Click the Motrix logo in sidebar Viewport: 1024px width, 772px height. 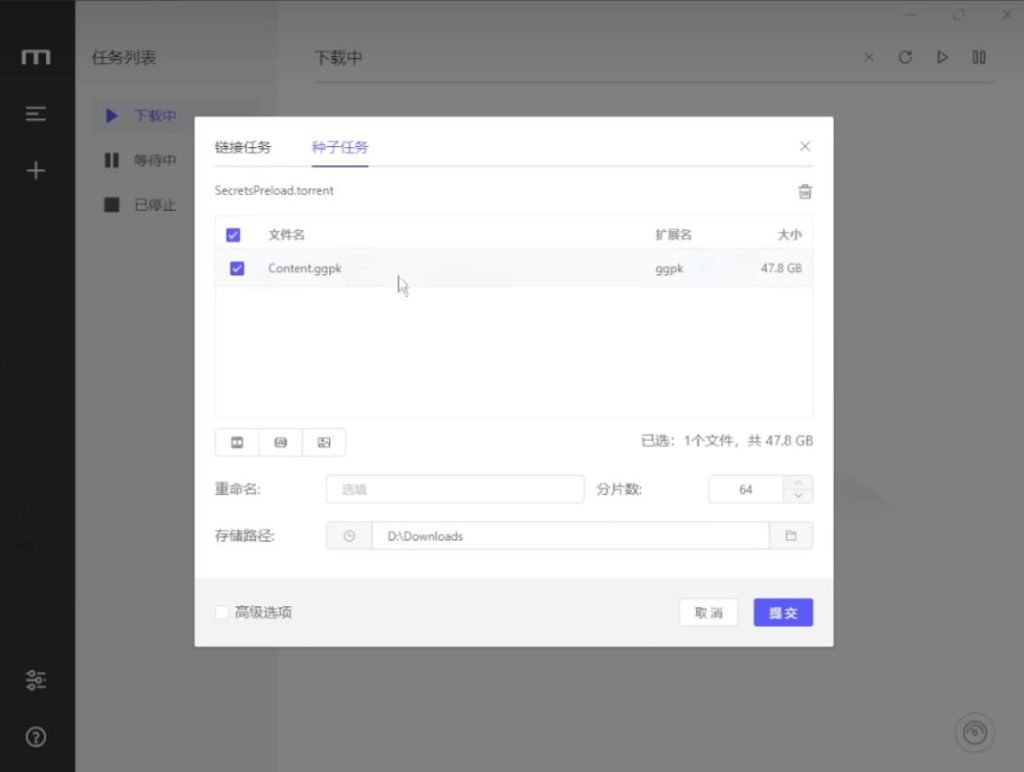(36, 57)
